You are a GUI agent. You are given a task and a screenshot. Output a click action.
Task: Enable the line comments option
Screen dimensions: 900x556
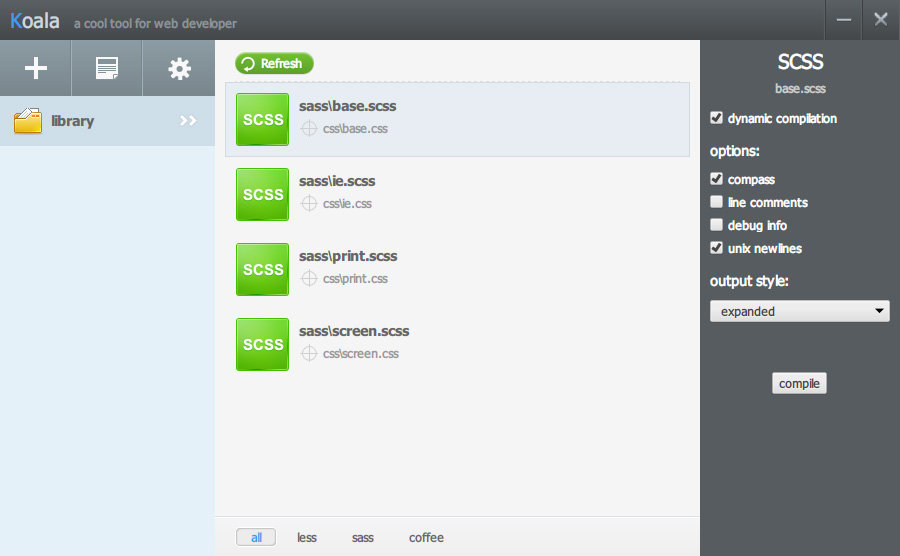(716, 202)
